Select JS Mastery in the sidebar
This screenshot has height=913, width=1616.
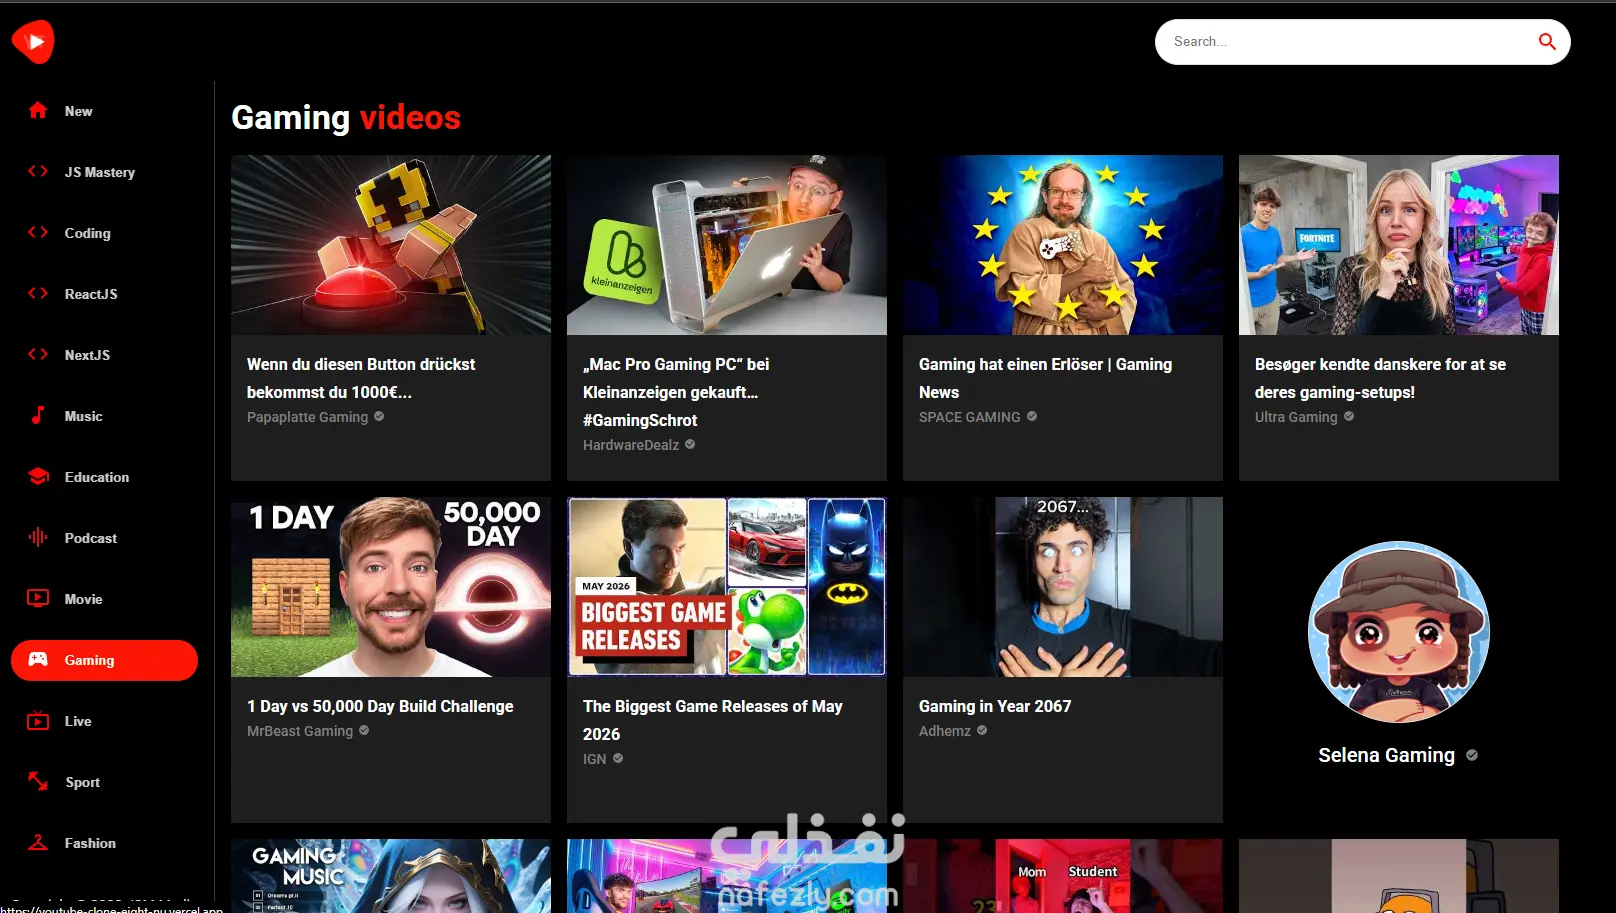pos(104,172)
